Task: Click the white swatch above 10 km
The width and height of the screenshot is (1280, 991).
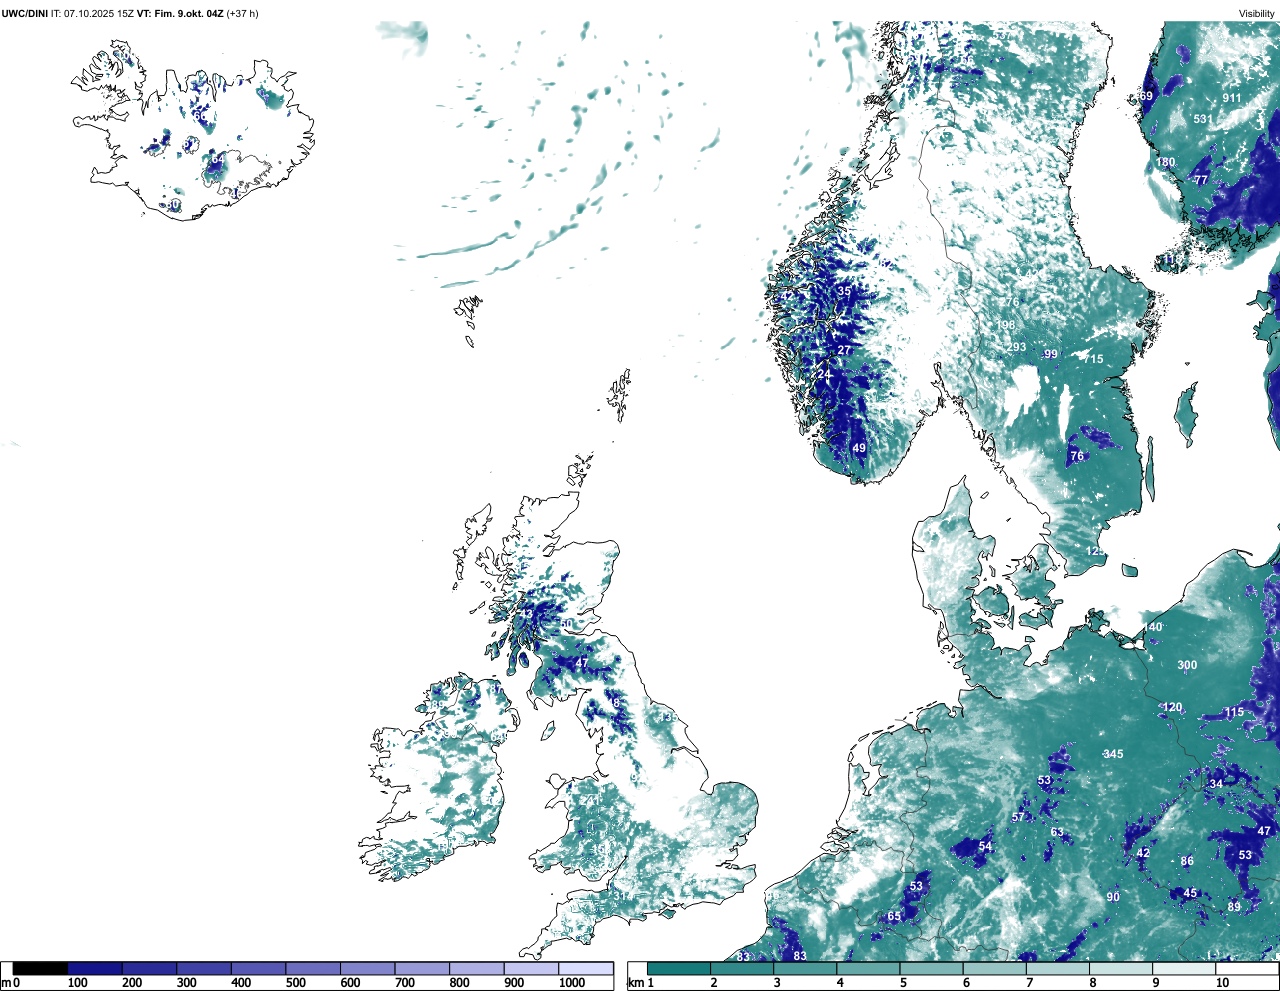Action: 1246,969
